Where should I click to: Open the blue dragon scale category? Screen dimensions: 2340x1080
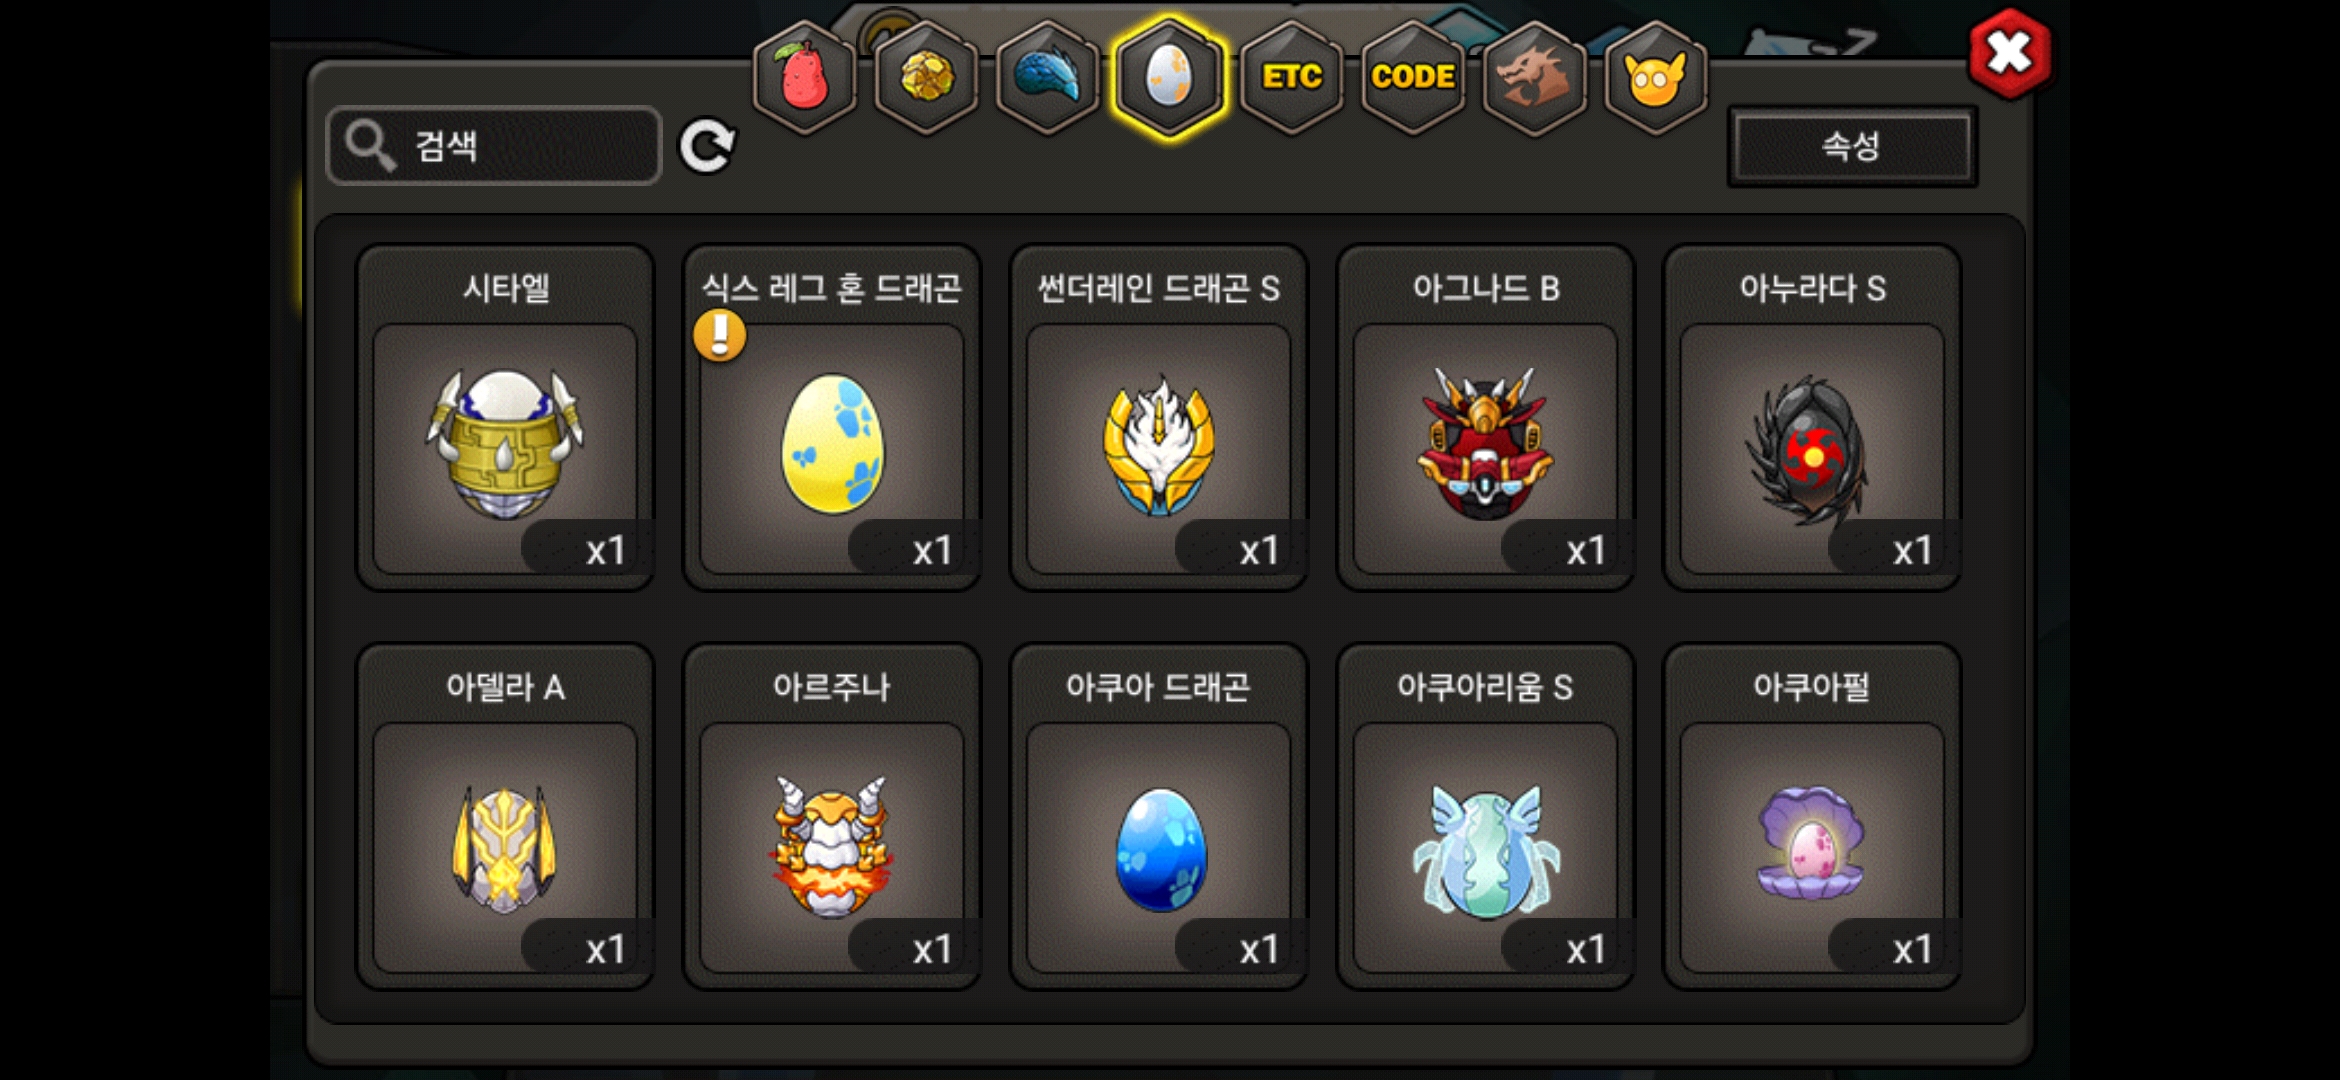[x=1048, y=77]
